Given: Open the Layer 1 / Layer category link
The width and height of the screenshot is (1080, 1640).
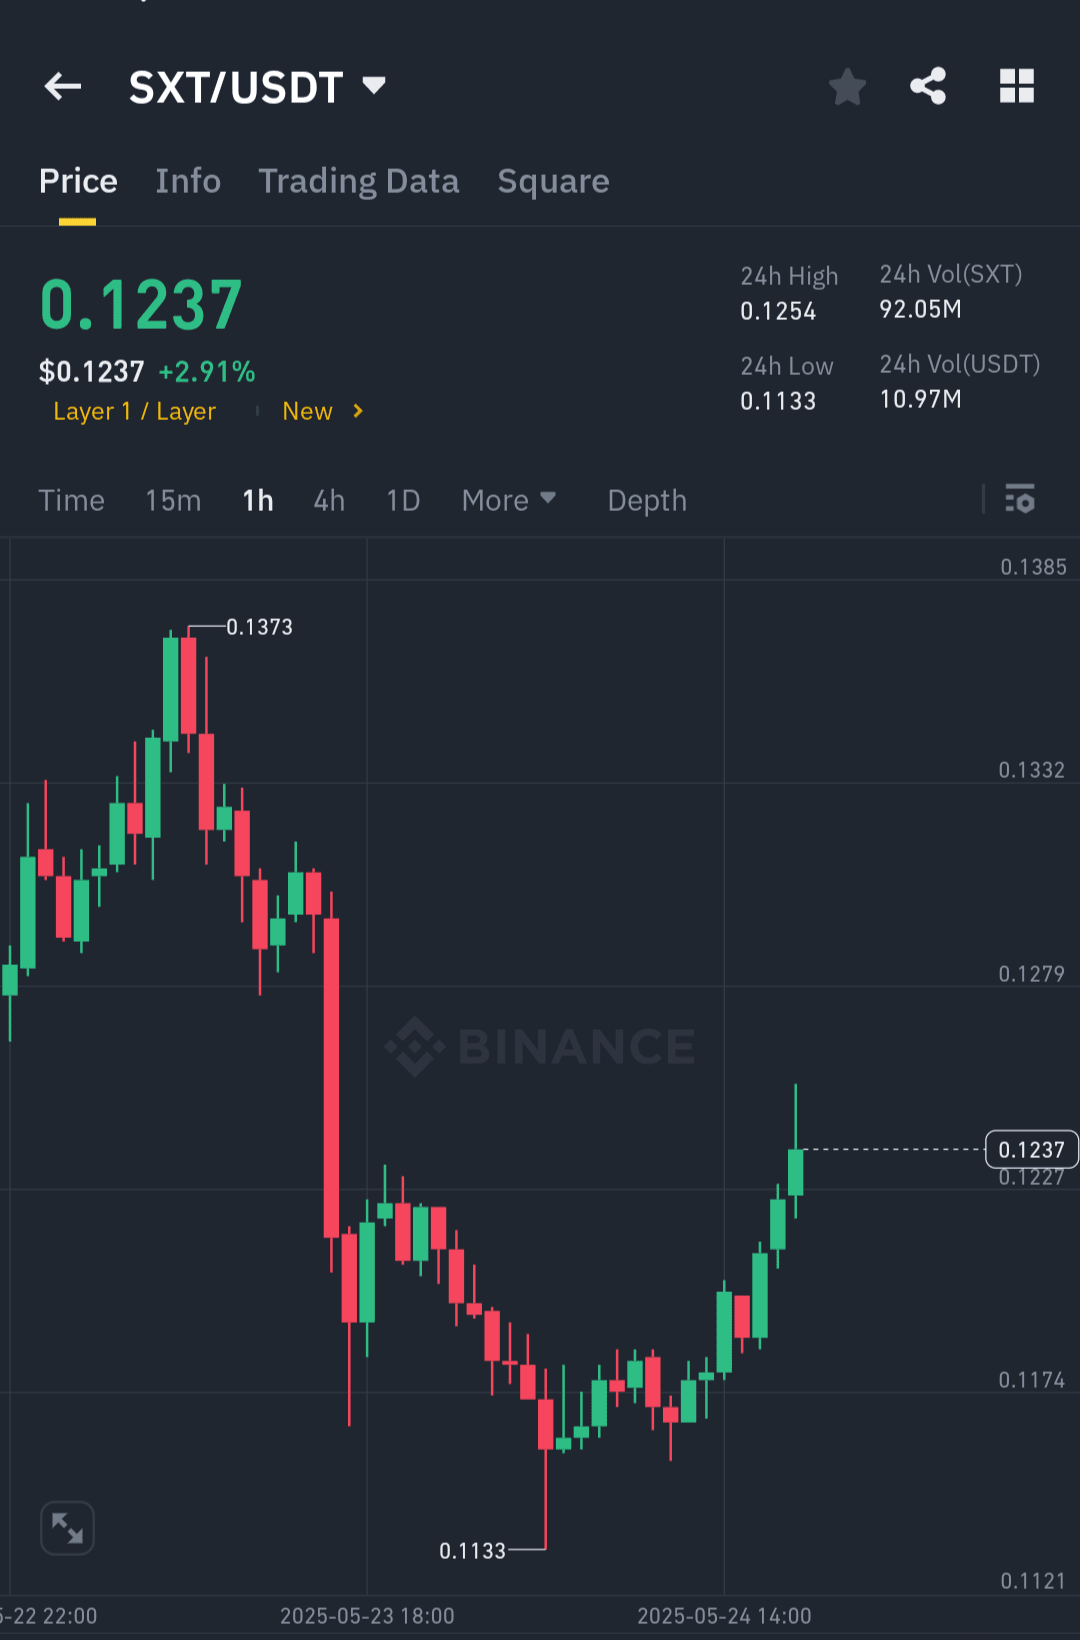Looking at the screenshot, I should click(134, 411).
